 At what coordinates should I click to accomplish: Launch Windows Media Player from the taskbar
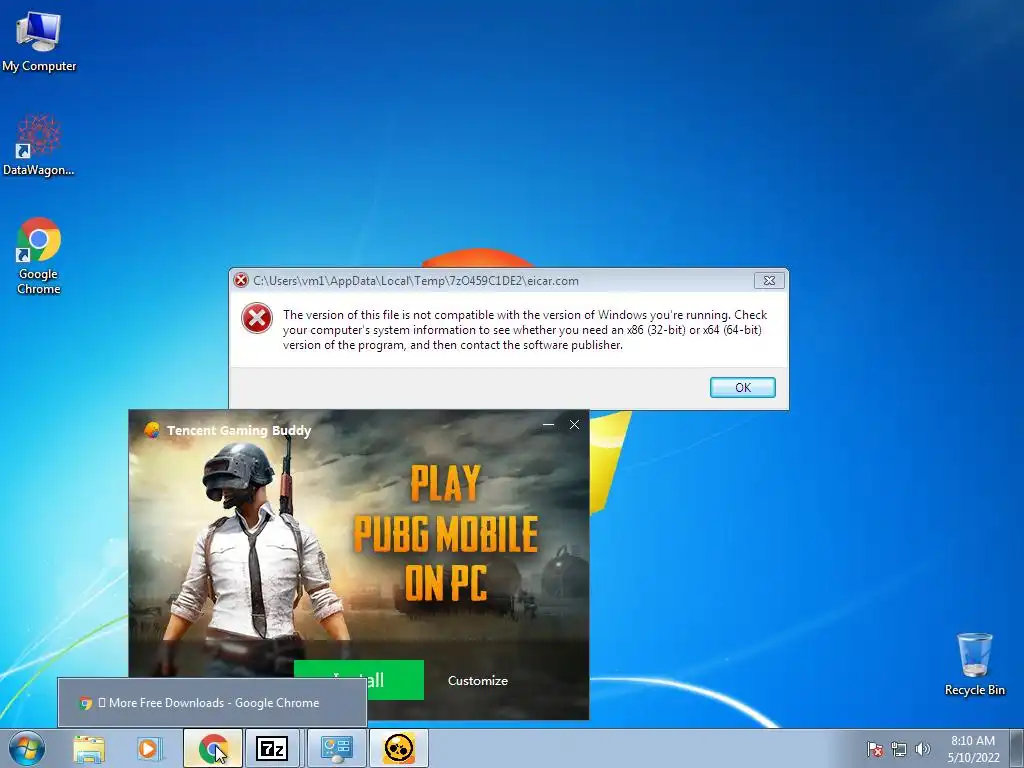[149, 748]
